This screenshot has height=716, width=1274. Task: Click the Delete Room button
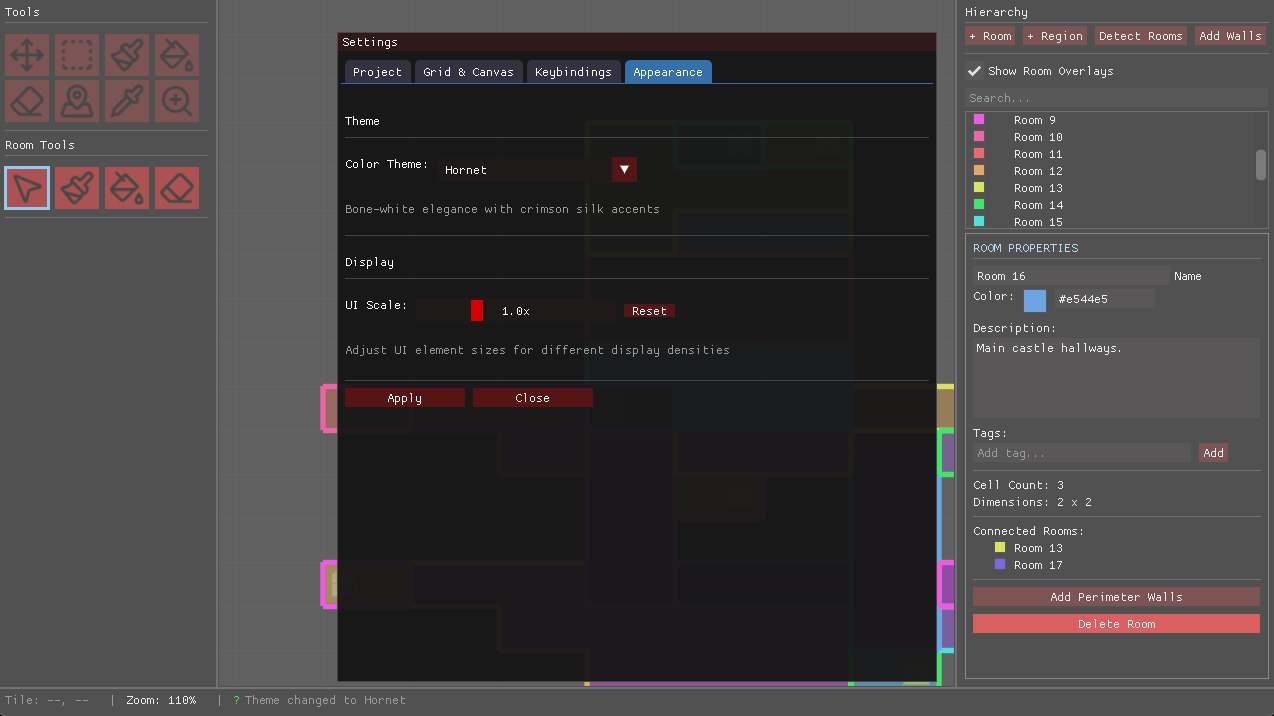[1116, 624]
